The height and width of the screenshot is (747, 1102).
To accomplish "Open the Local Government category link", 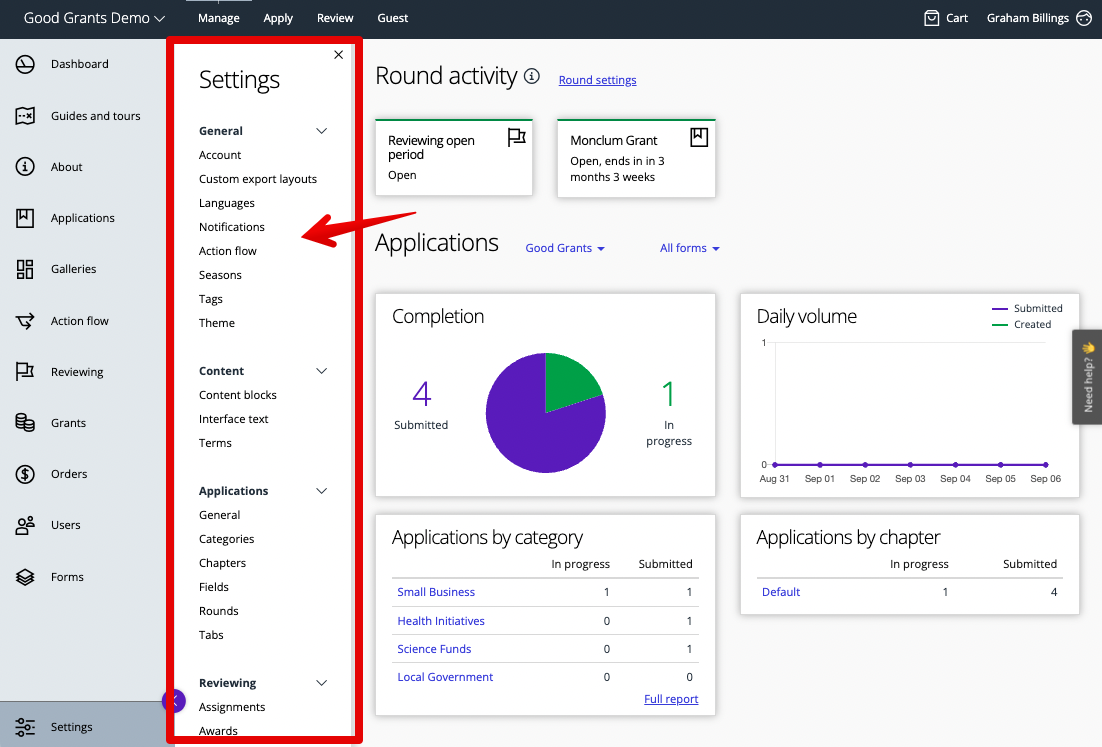I will pyautogui.click(x=445, y=677).
